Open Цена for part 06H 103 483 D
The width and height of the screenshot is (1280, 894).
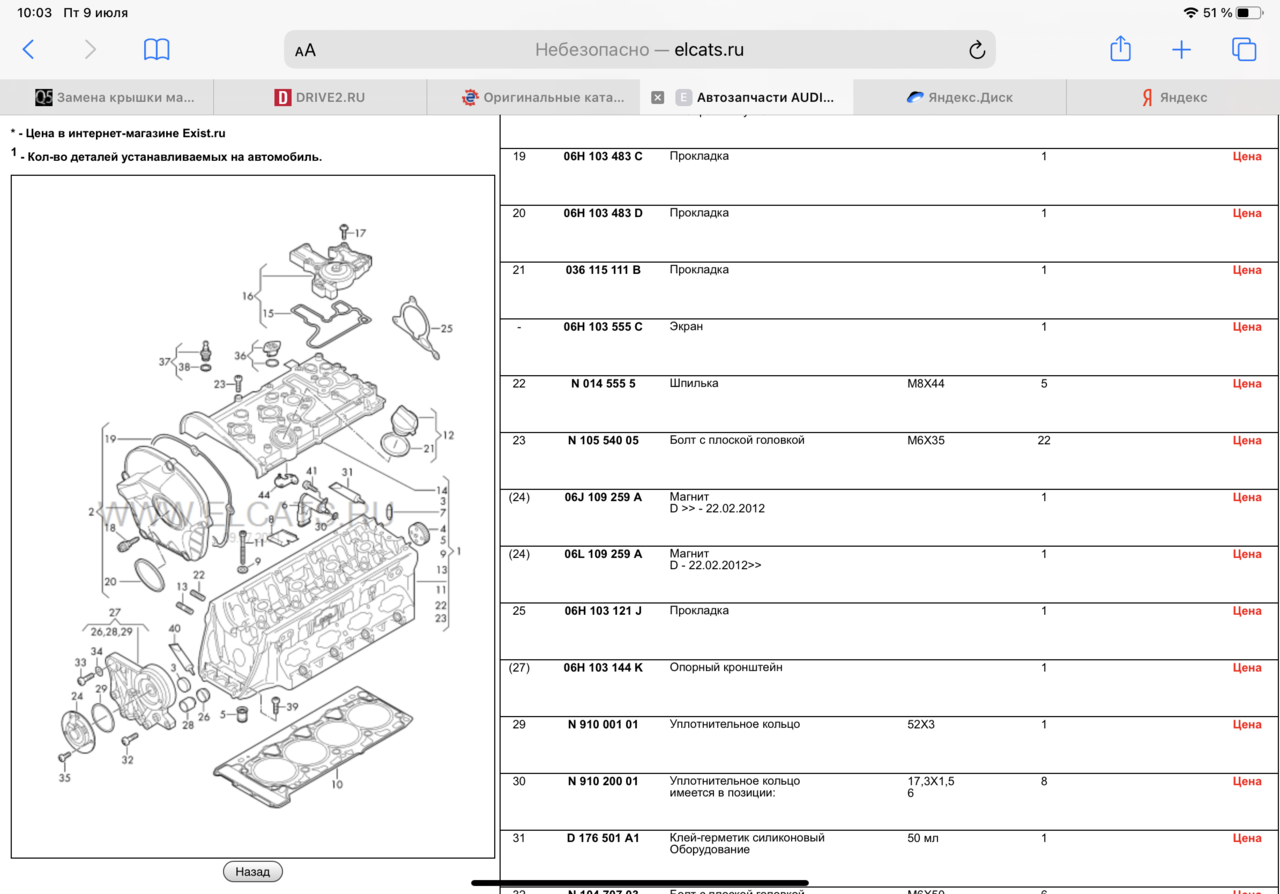coord(1246,213)
